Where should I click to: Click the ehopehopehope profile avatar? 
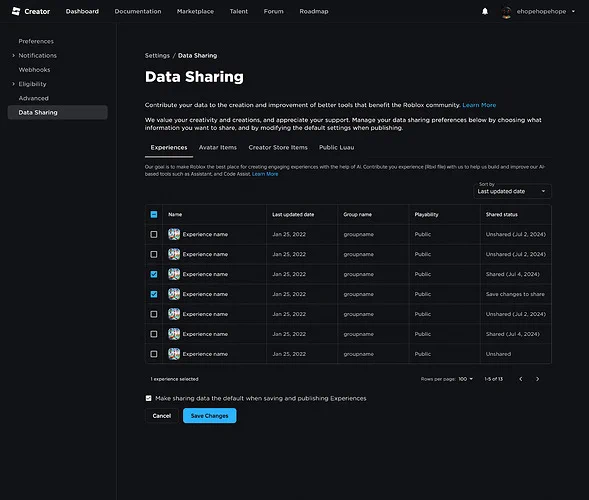pos(506,12)
